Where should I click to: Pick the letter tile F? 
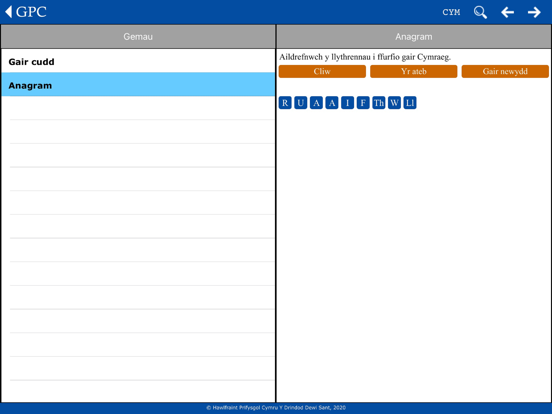[363, 103]
